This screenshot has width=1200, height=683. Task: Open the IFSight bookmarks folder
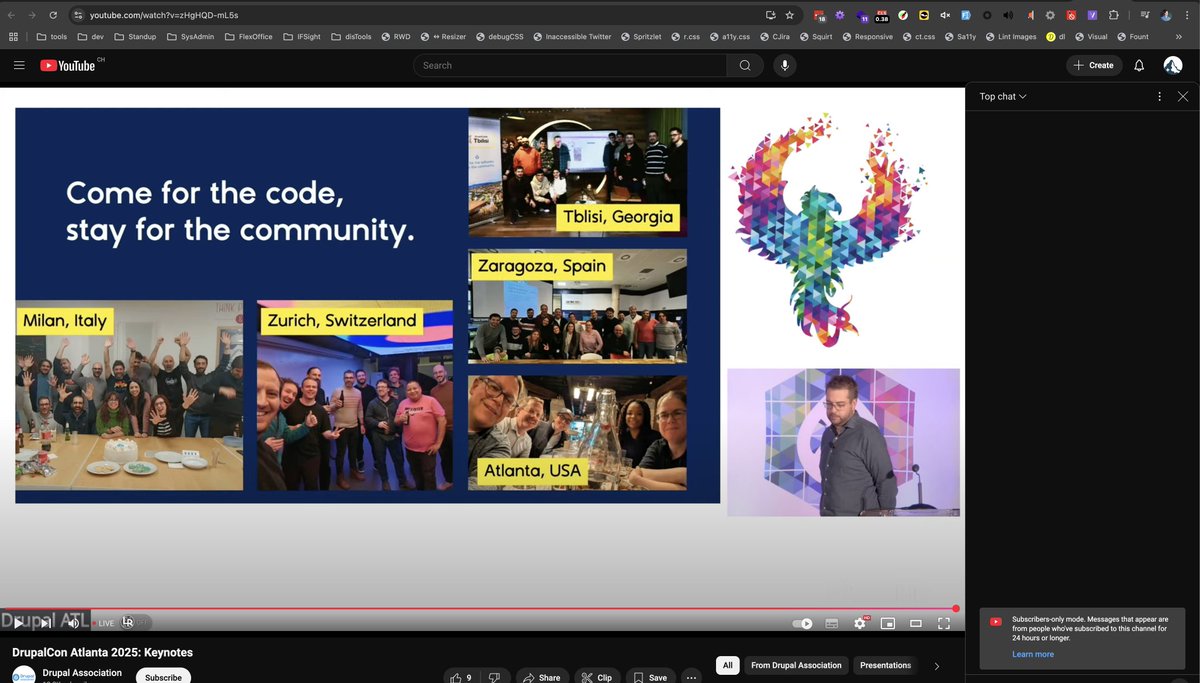click(x=302, y=37)
